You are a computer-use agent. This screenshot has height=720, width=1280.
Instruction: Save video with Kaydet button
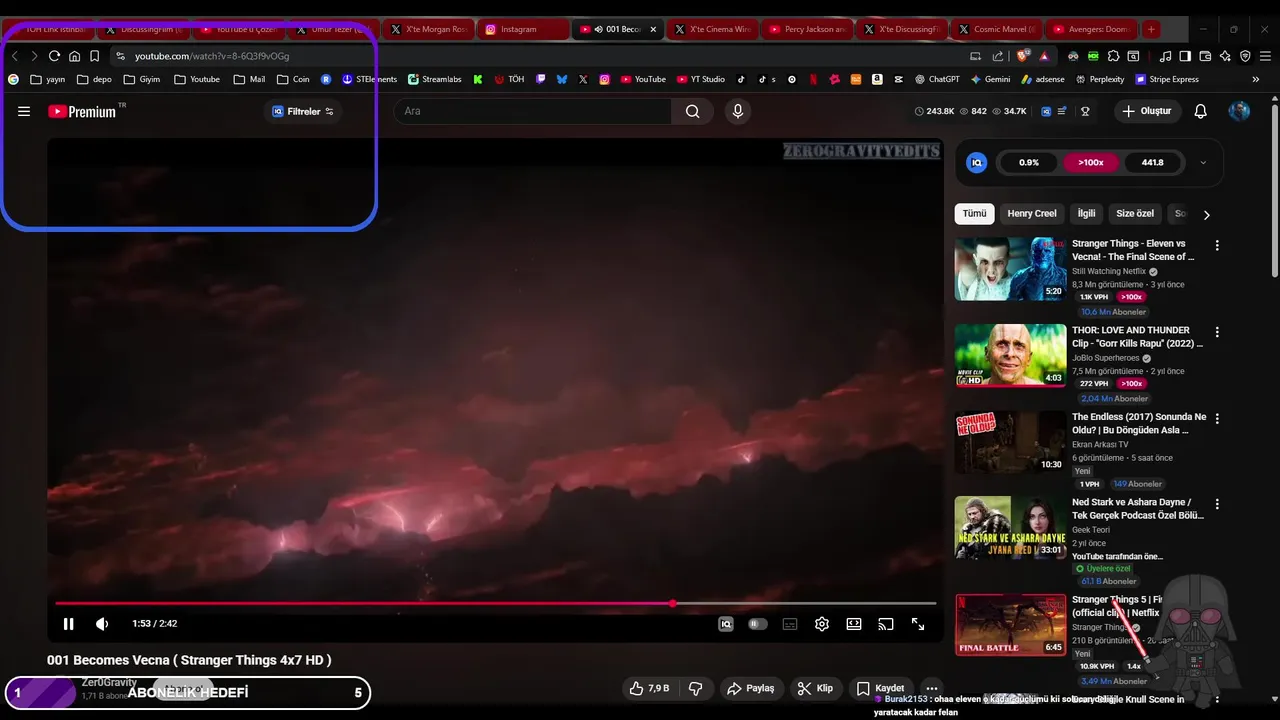coord(880,688)
